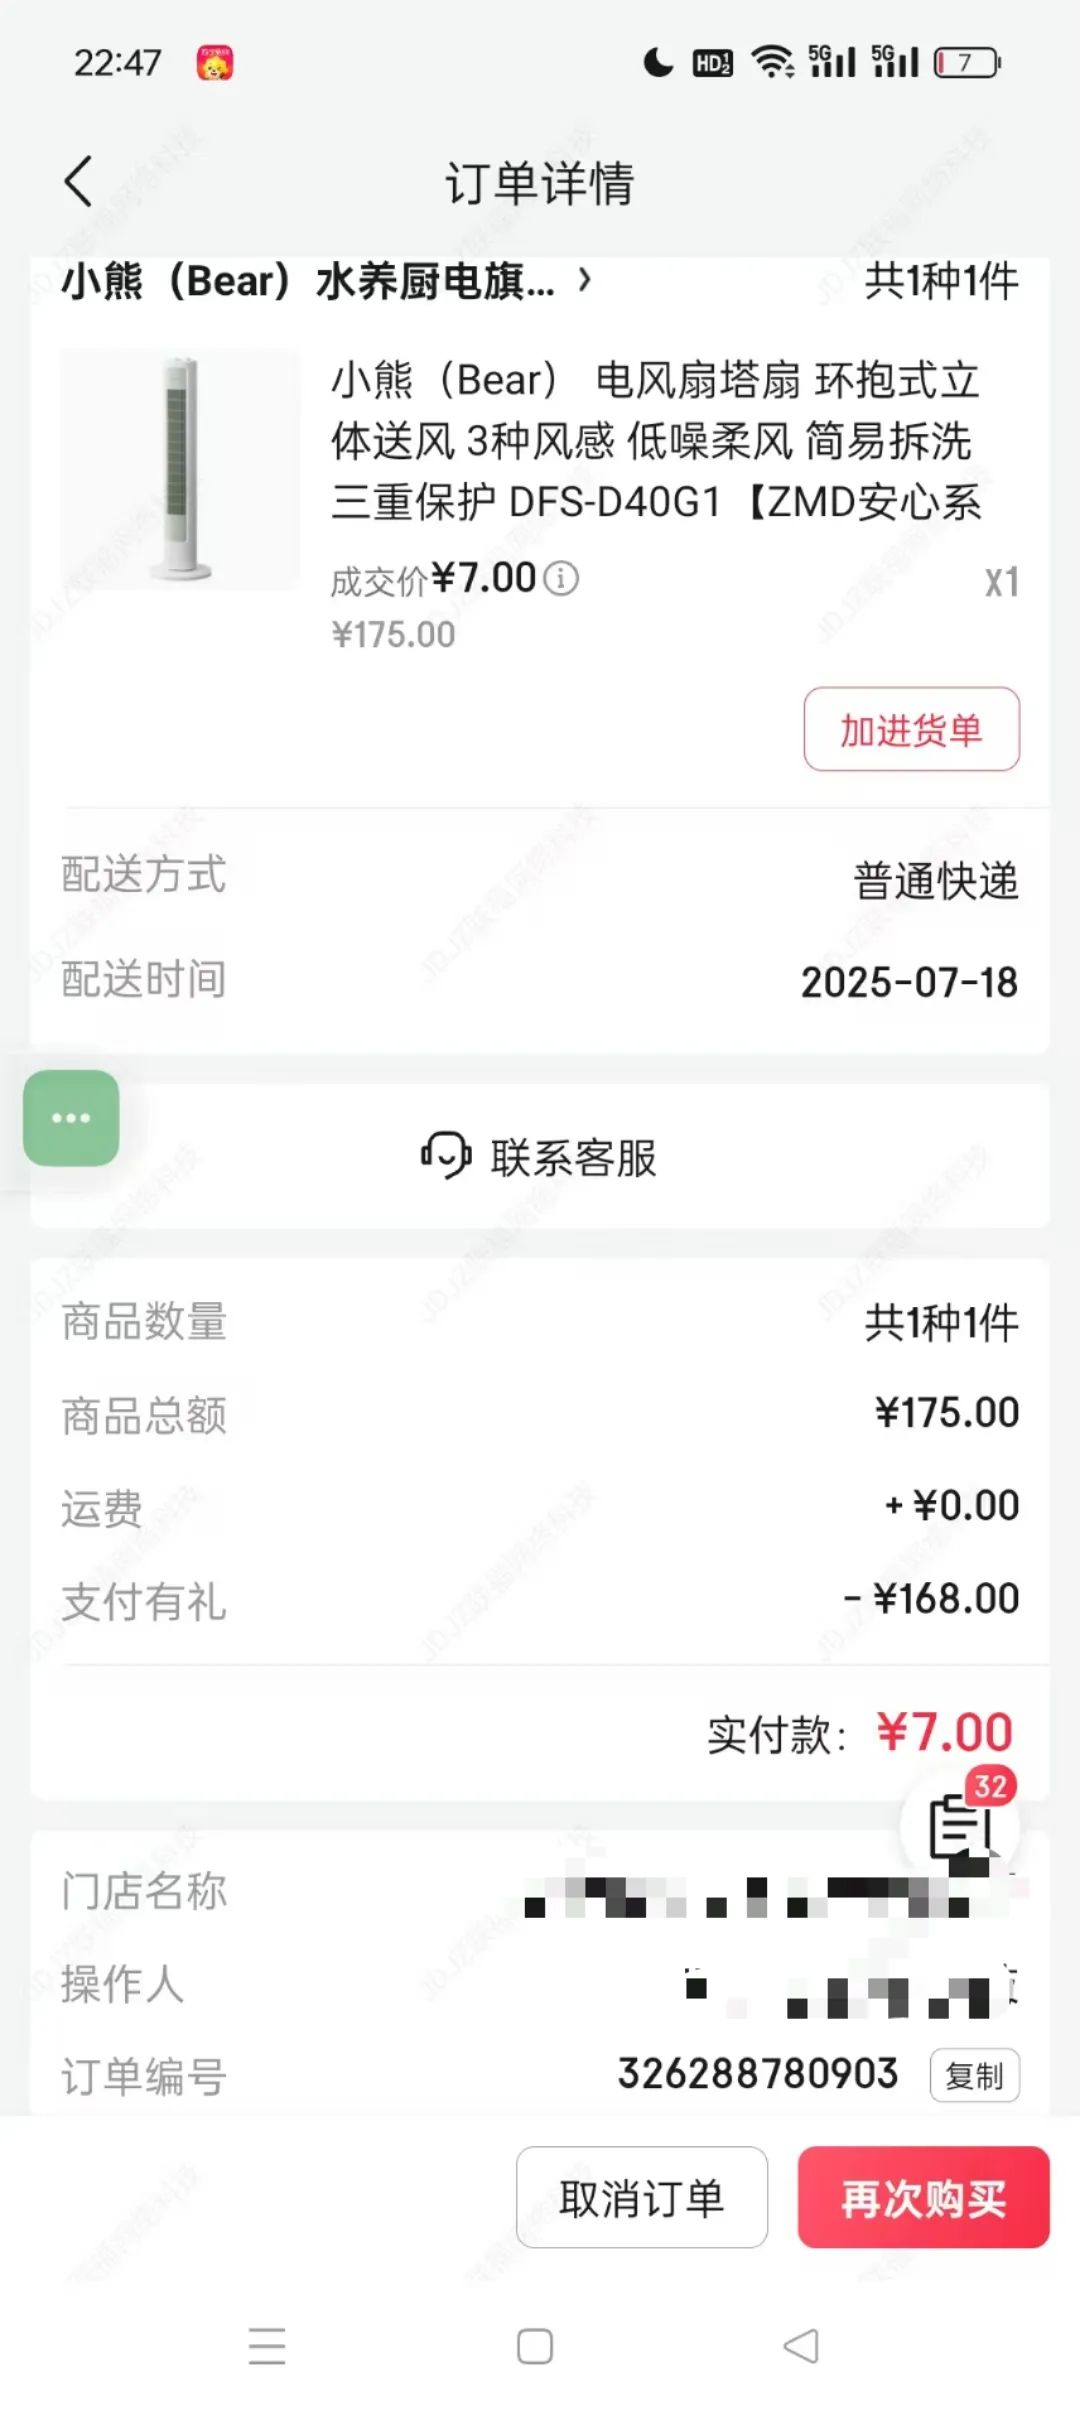Open the tower fan product thumbnail
Screen dimensions: 1080x2412
pos(180,469)
